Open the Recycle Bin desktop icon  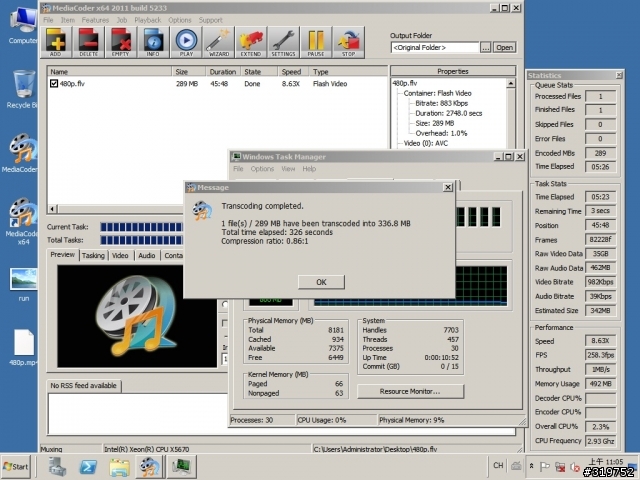22,89
